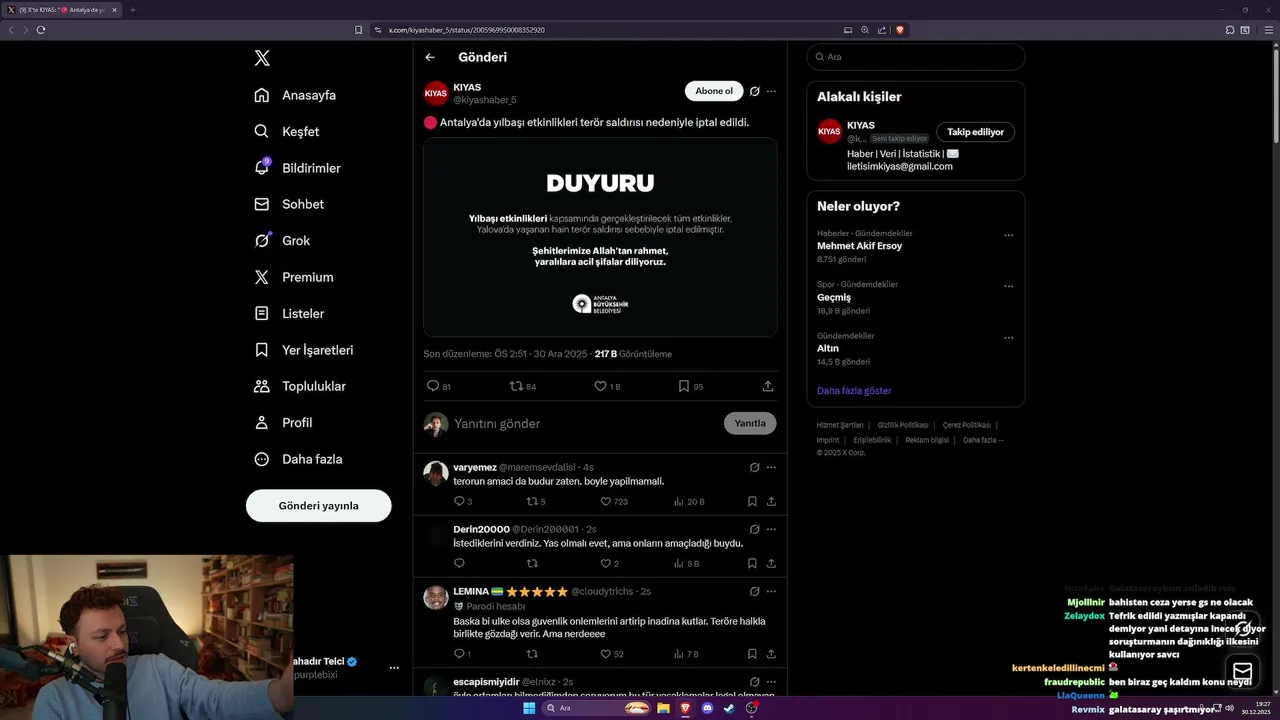Repost the main post with 84 reposts
Image resolution: width=1280 pixels, height=720 pixels.
pos(517,386)
